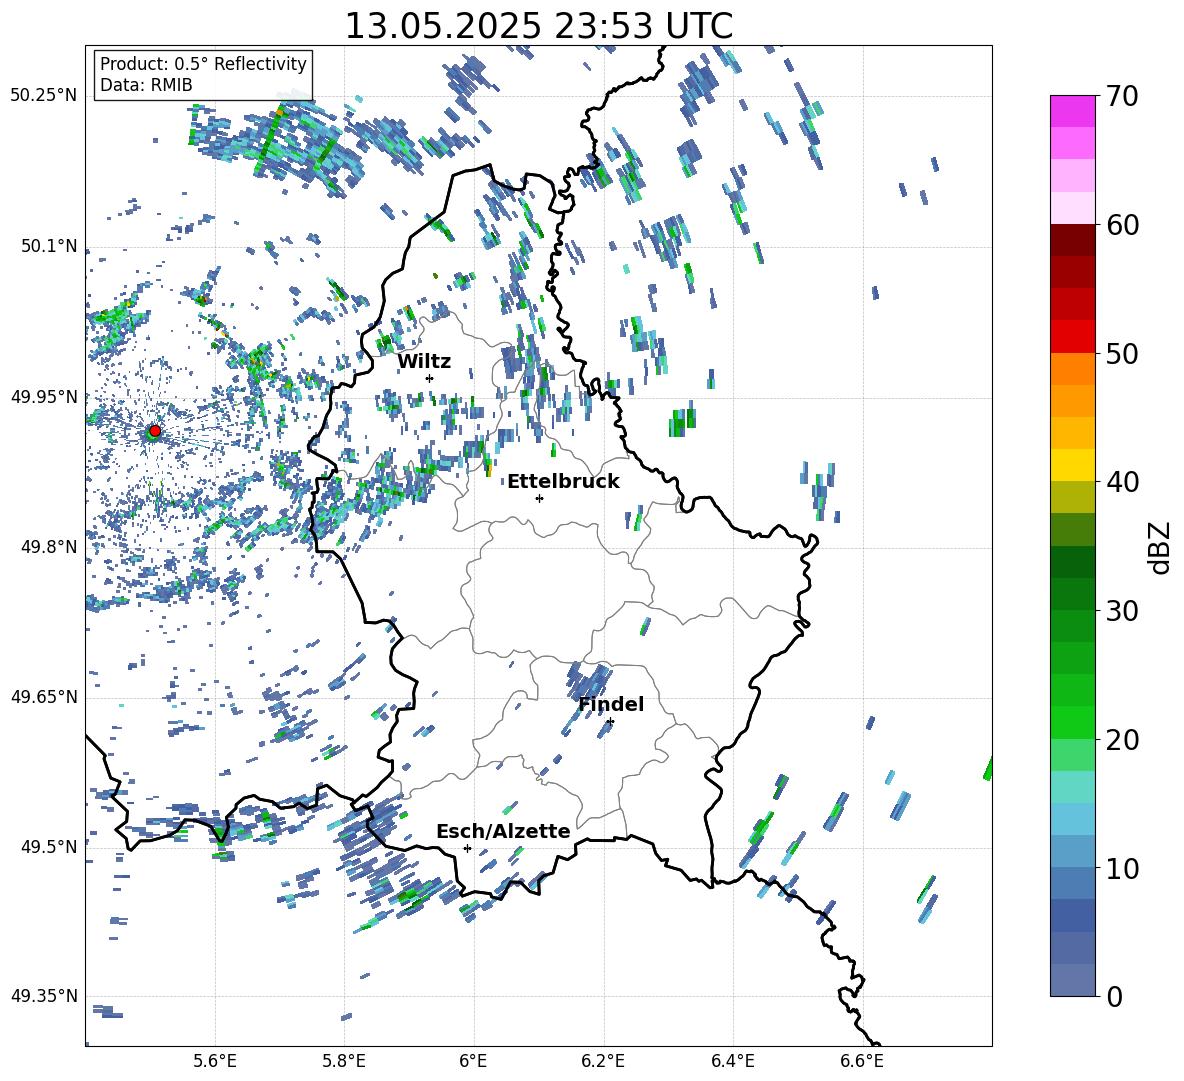
Task: Click the 5.8°E longitude label
Action: click(344, 1061)
